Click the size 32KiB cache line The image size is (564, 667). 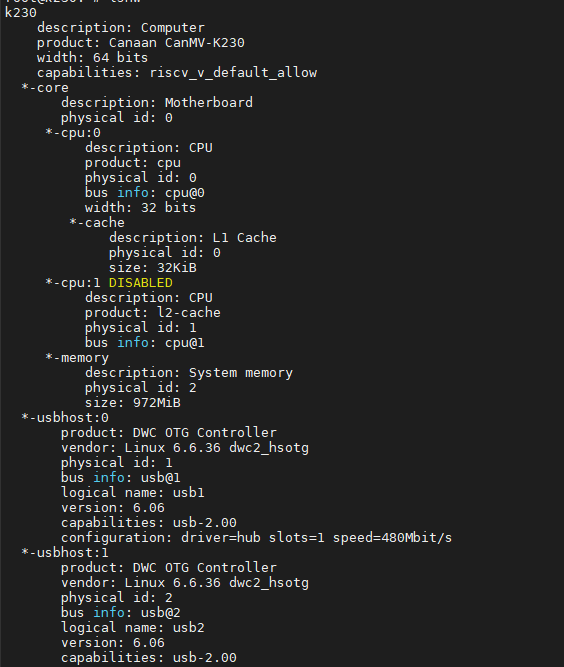click(x=153, y=268)
